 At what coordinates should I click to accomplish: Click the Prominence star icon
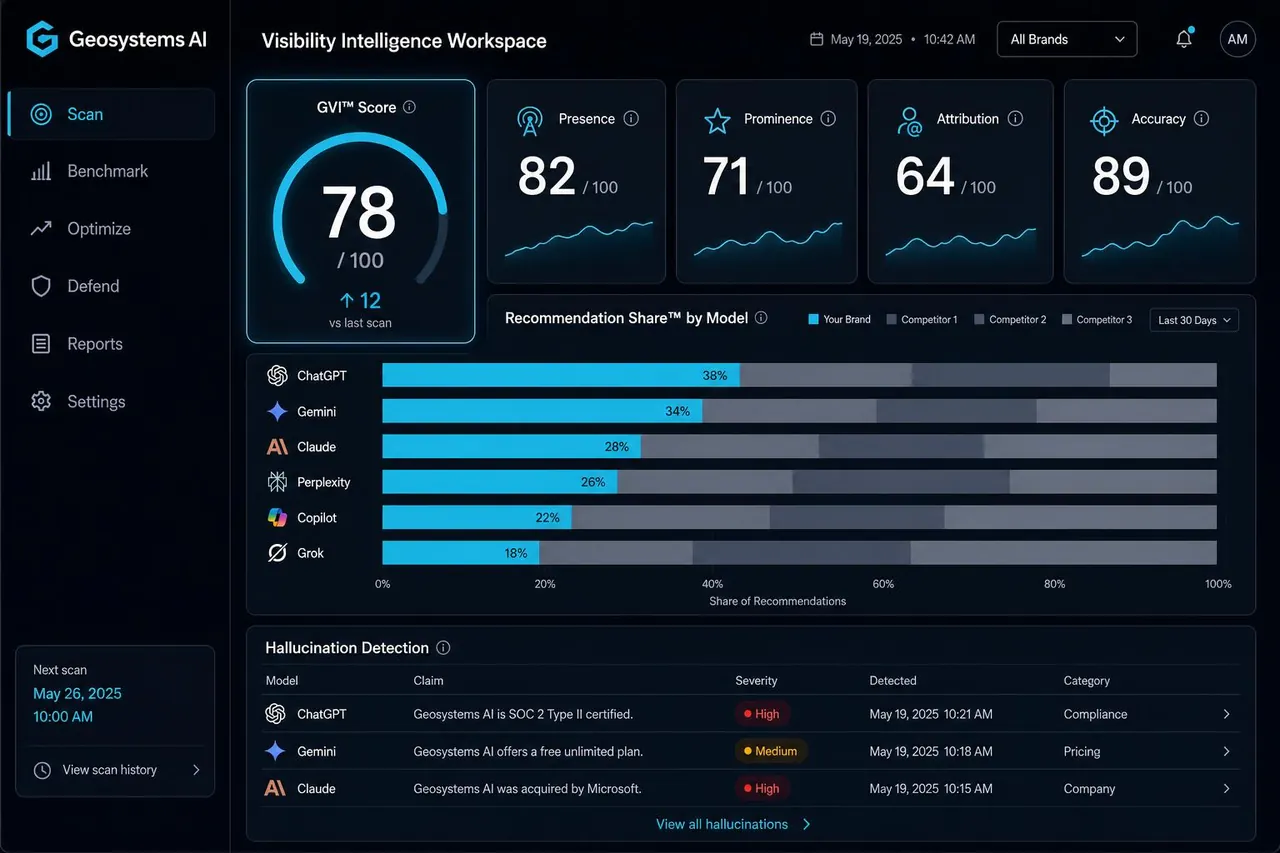tap(717, 121)
